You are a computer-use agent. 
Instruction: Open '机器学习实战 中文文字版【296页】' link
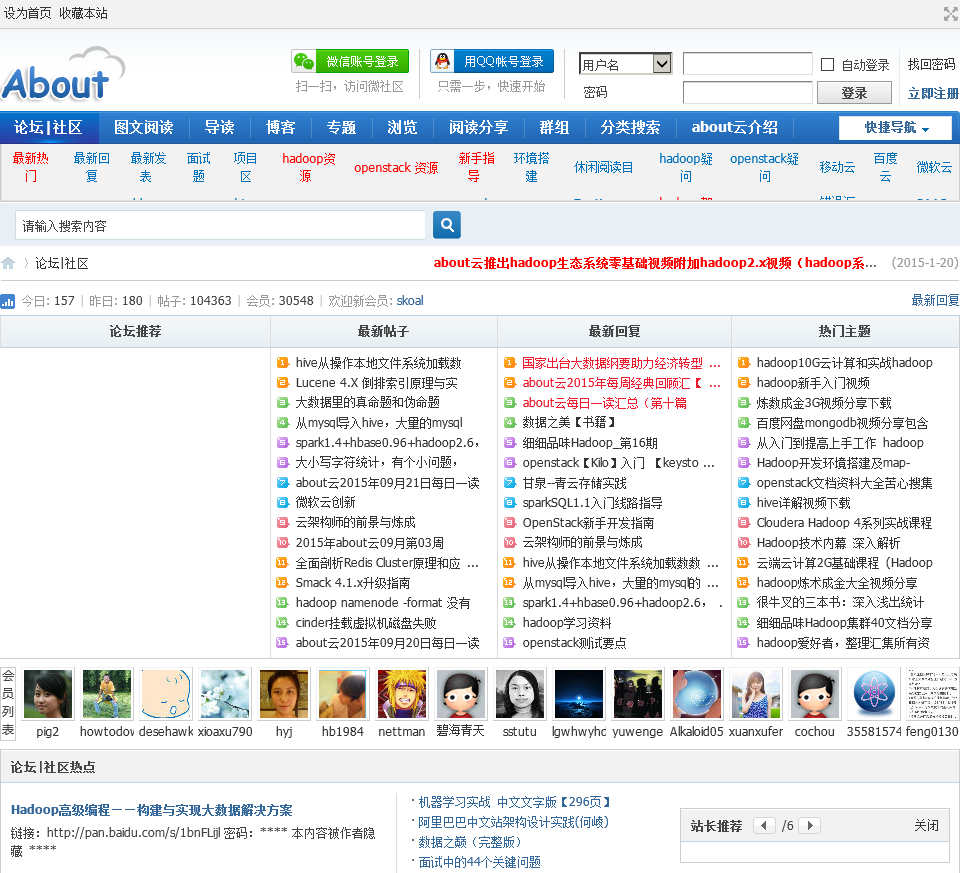[x=515, y=802]
